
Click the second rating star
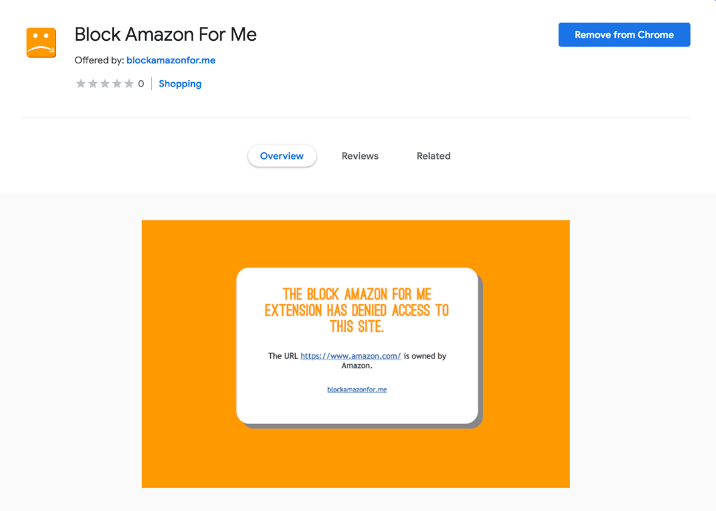click(x=93, y=84)
